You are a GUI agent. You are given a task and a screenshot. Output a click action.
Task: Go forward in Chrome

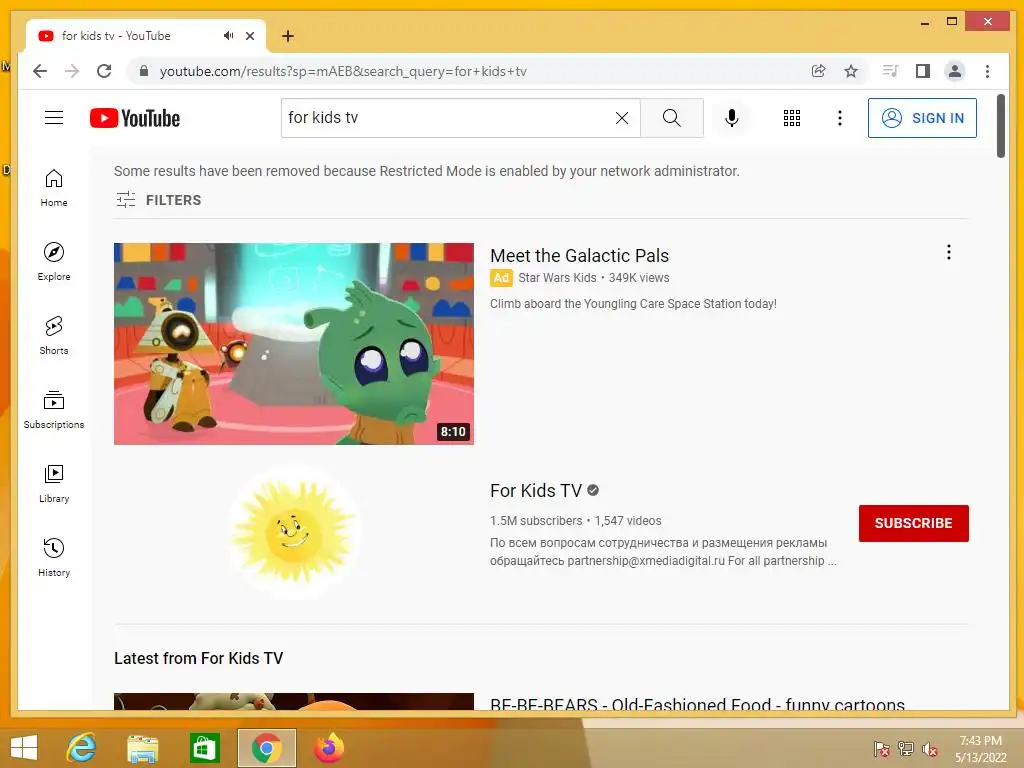pos(72,71)
